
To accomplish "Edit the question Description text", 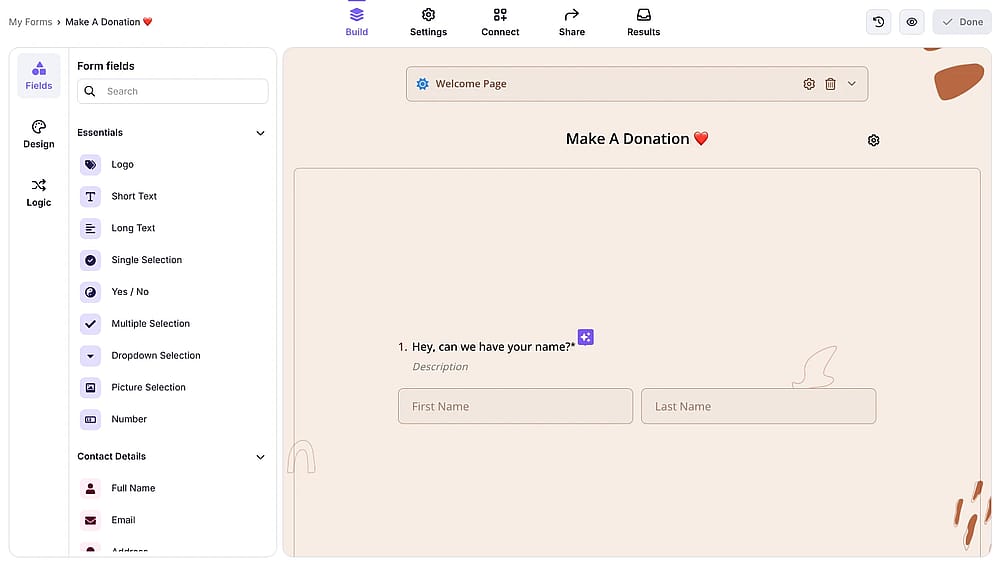I will click(440, 367).
